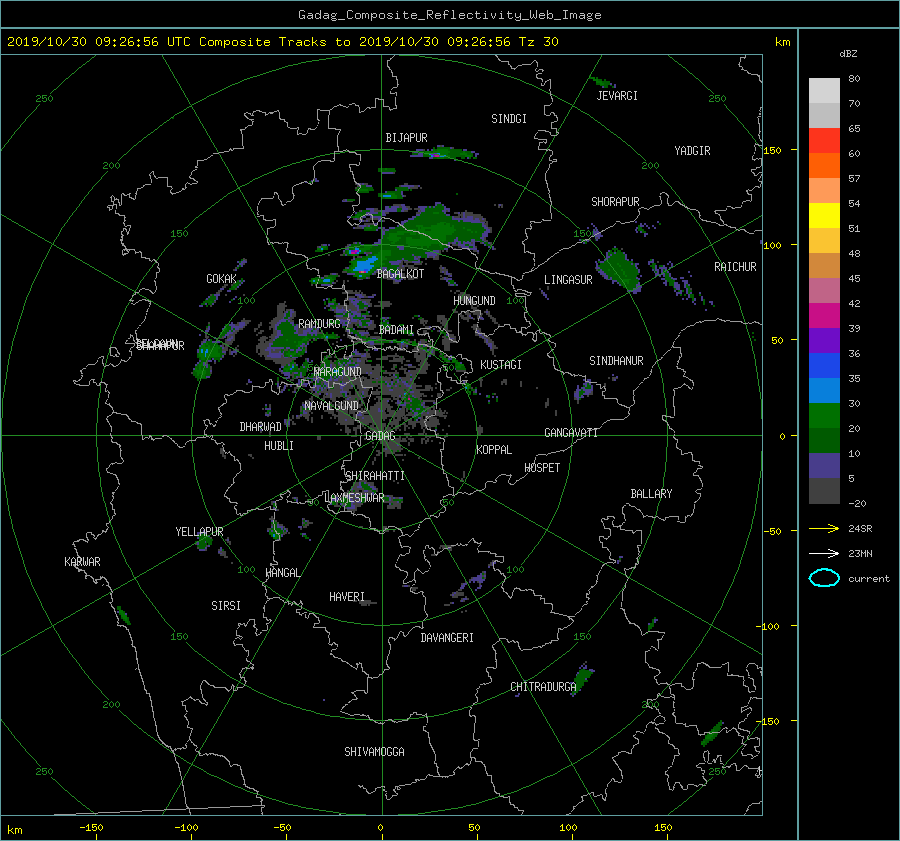Click the SINDHANUR city label
900x841 pixels.
click(x=616, y=361)
